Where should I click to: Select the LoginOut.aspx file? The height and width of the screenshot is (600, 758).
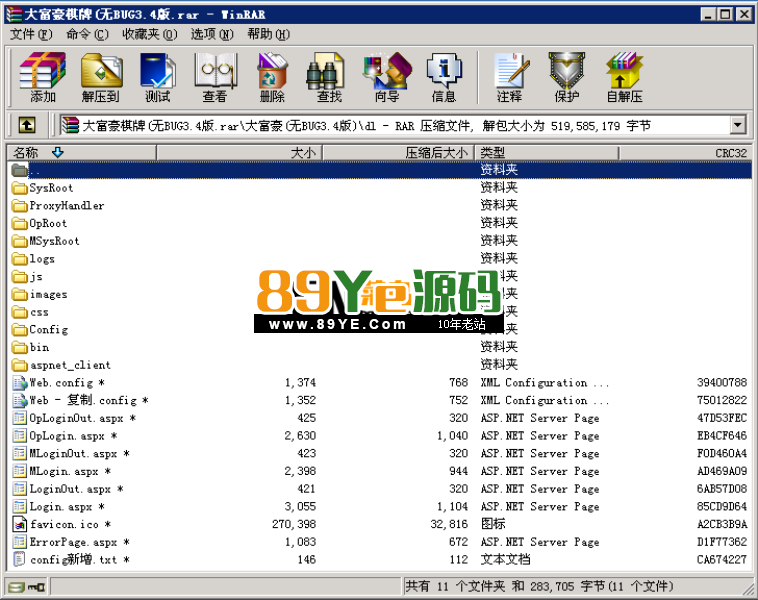click(x=380, y=489)
